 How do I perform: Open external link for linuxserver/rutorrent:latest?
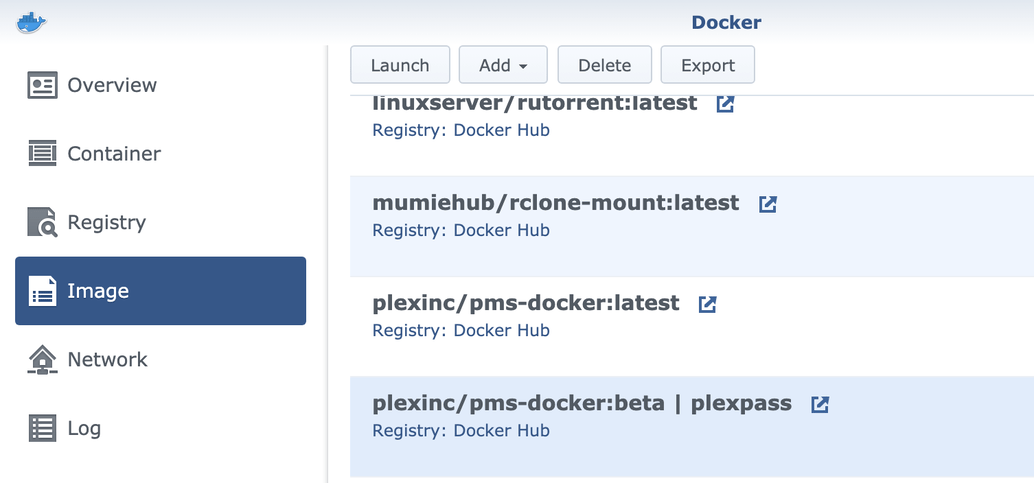click(725, 103)
